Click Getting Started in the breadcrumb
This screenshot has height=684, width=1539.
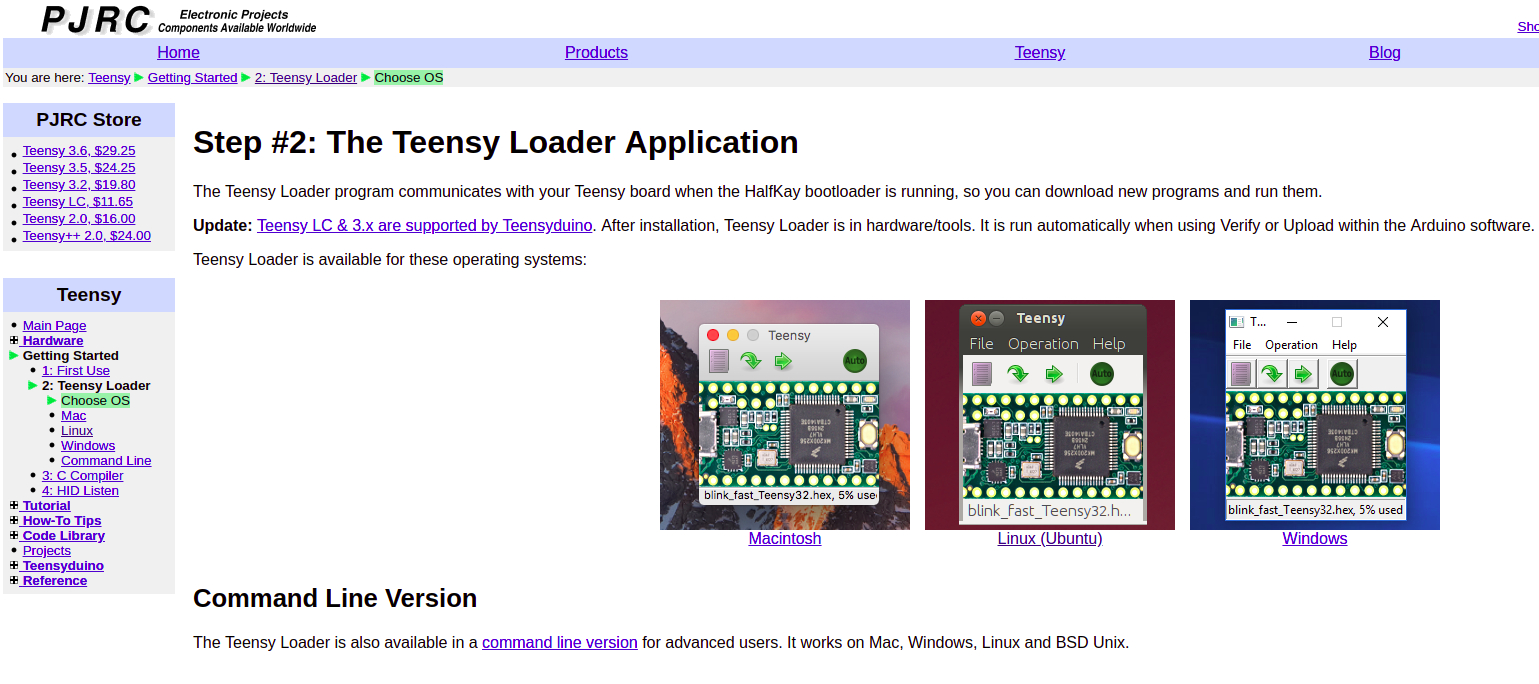(192, 78)
